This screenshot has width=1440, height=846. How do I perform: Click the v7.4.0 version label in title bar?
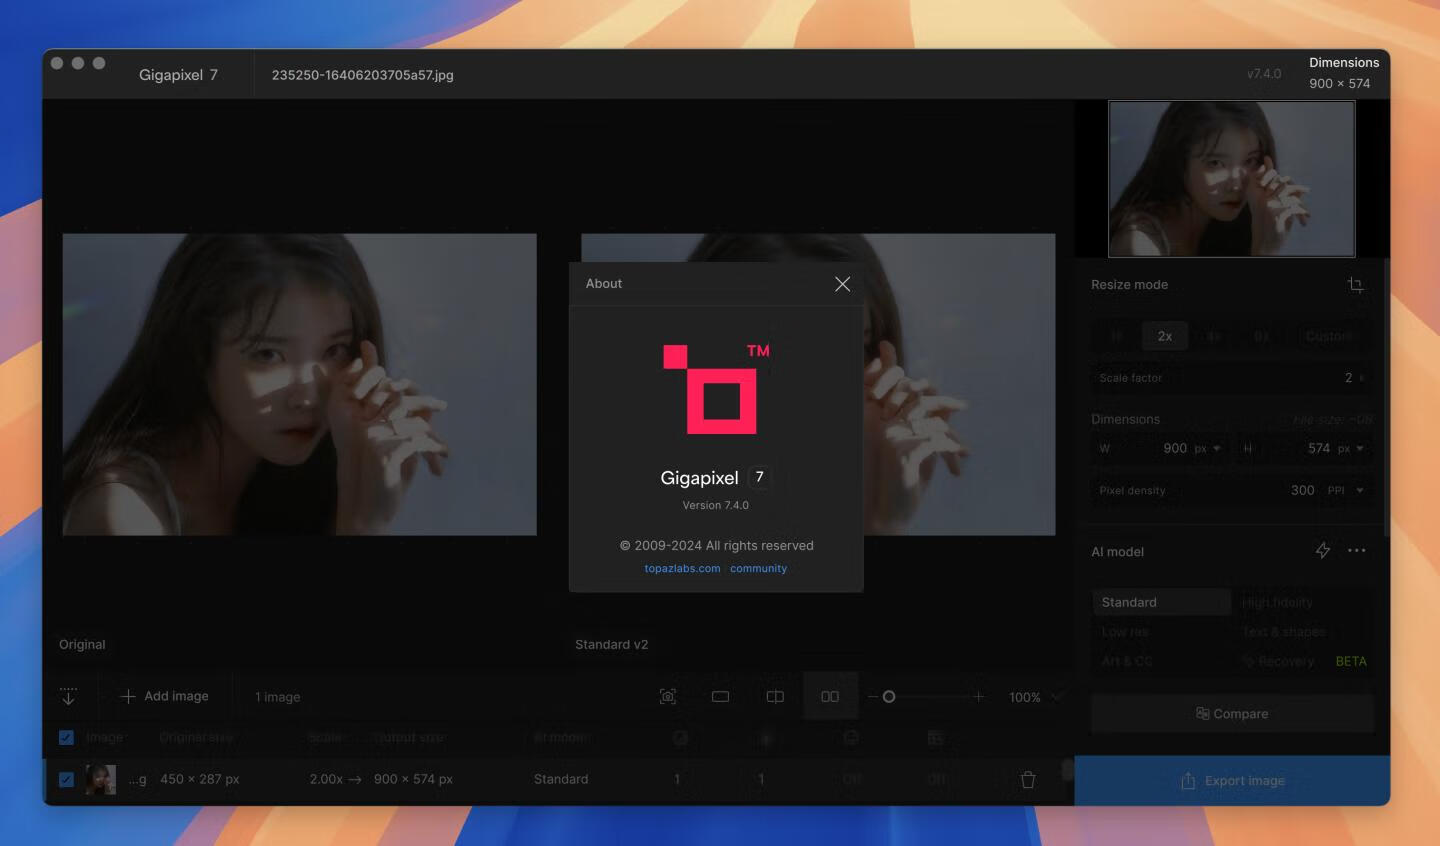coord(1264,74)
